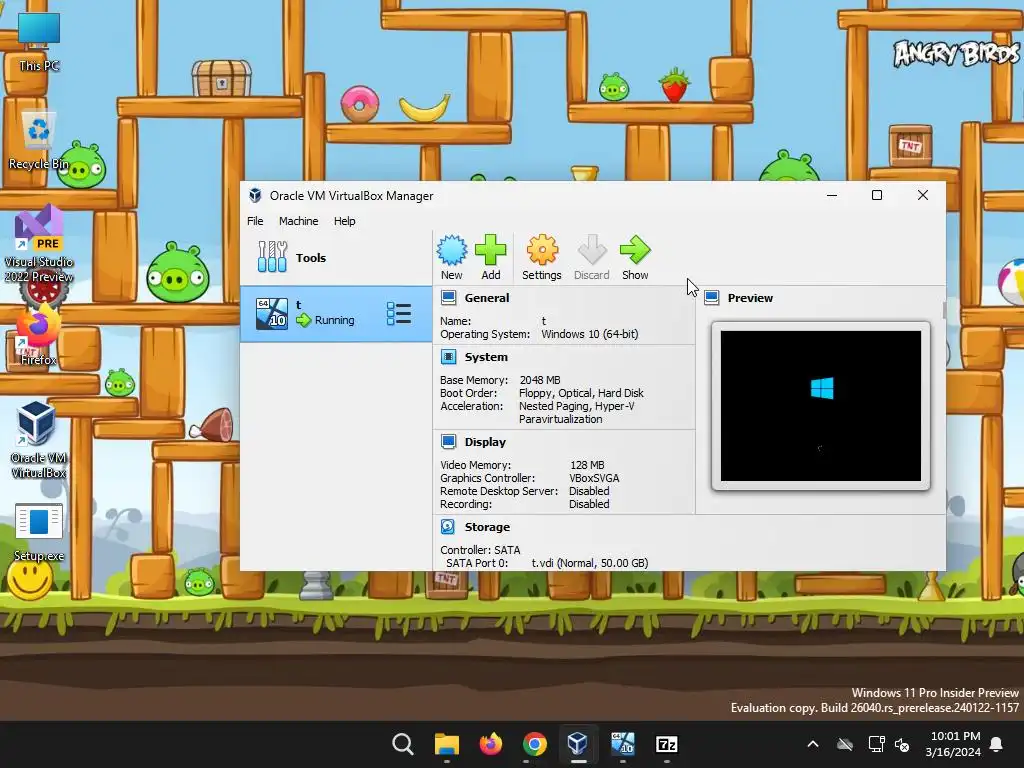Select the Tools entry in sidebar

click(x=336, y=257)
